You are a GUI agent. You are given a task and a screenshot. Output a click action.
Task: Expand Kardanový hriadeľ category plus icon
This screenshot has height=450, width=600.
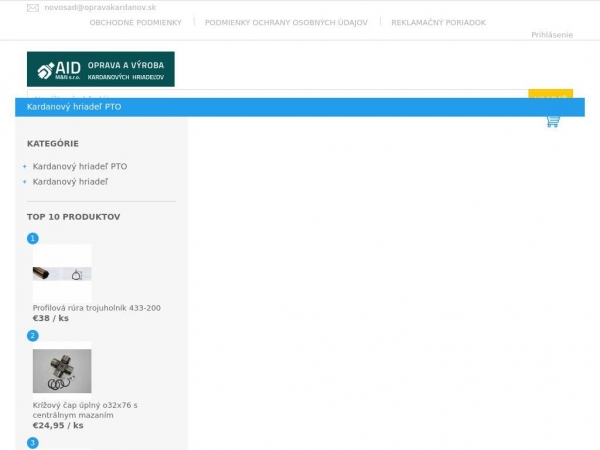point(24,182)
